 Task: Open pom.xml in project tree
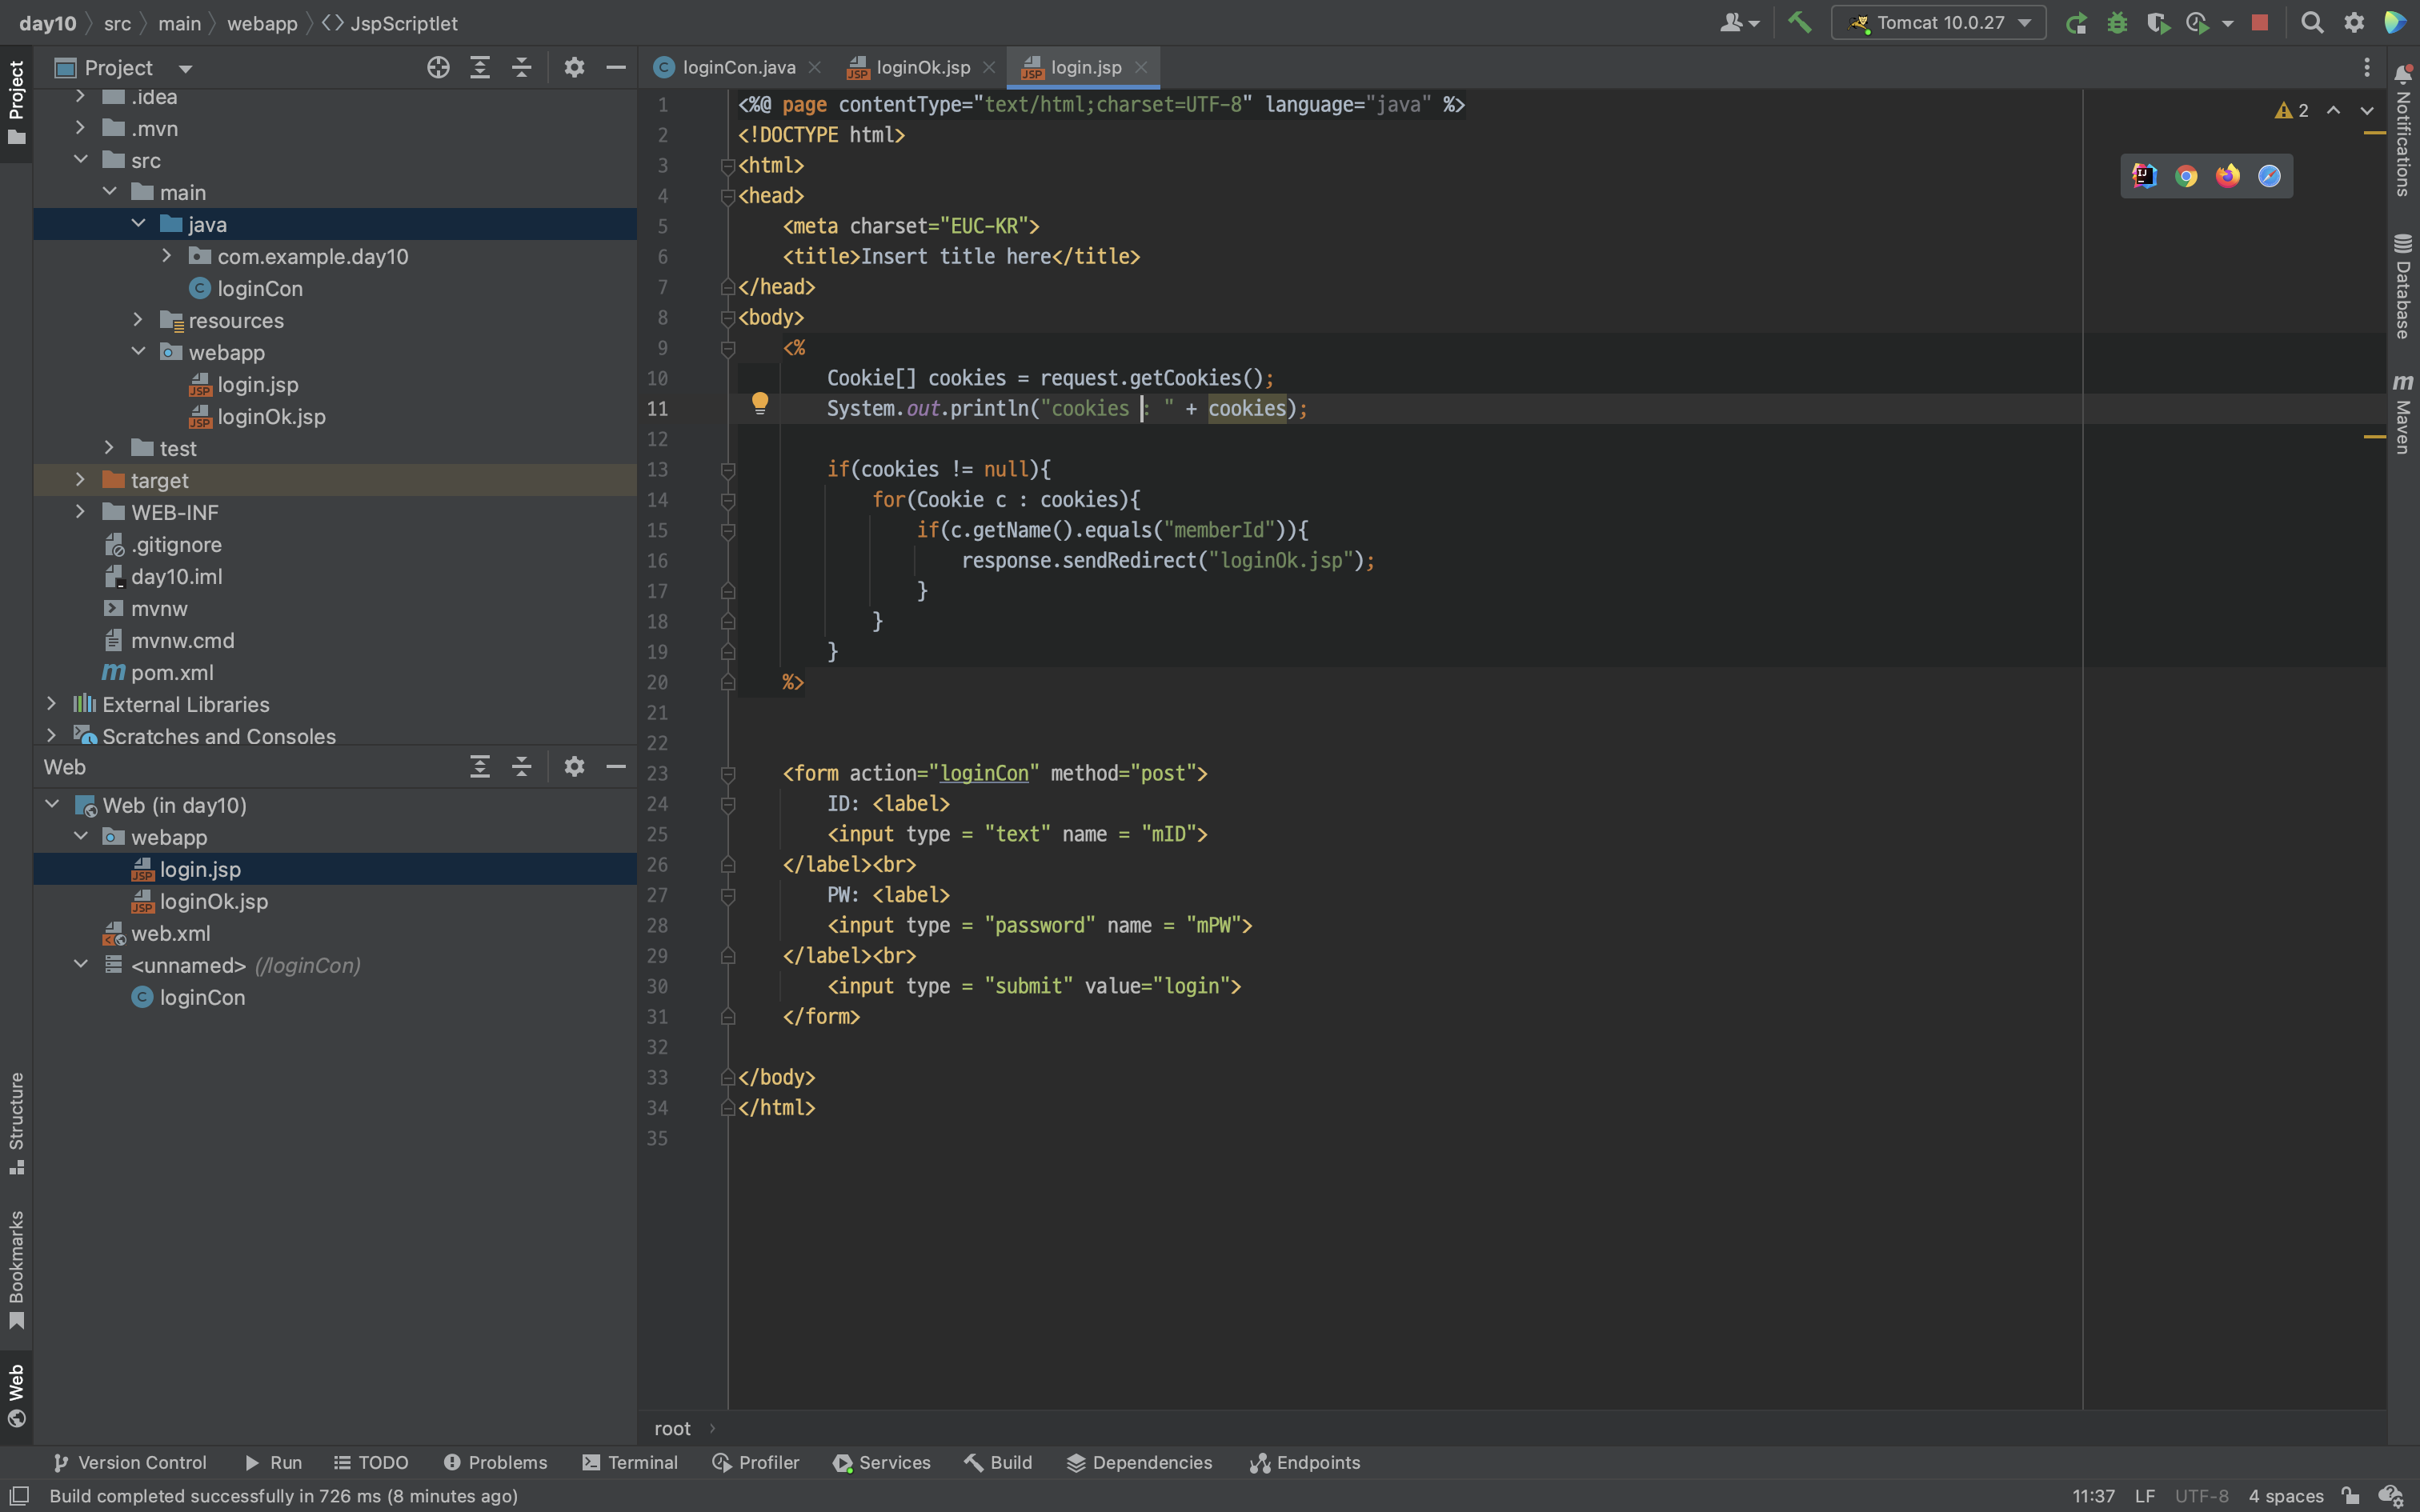[172, 672]
